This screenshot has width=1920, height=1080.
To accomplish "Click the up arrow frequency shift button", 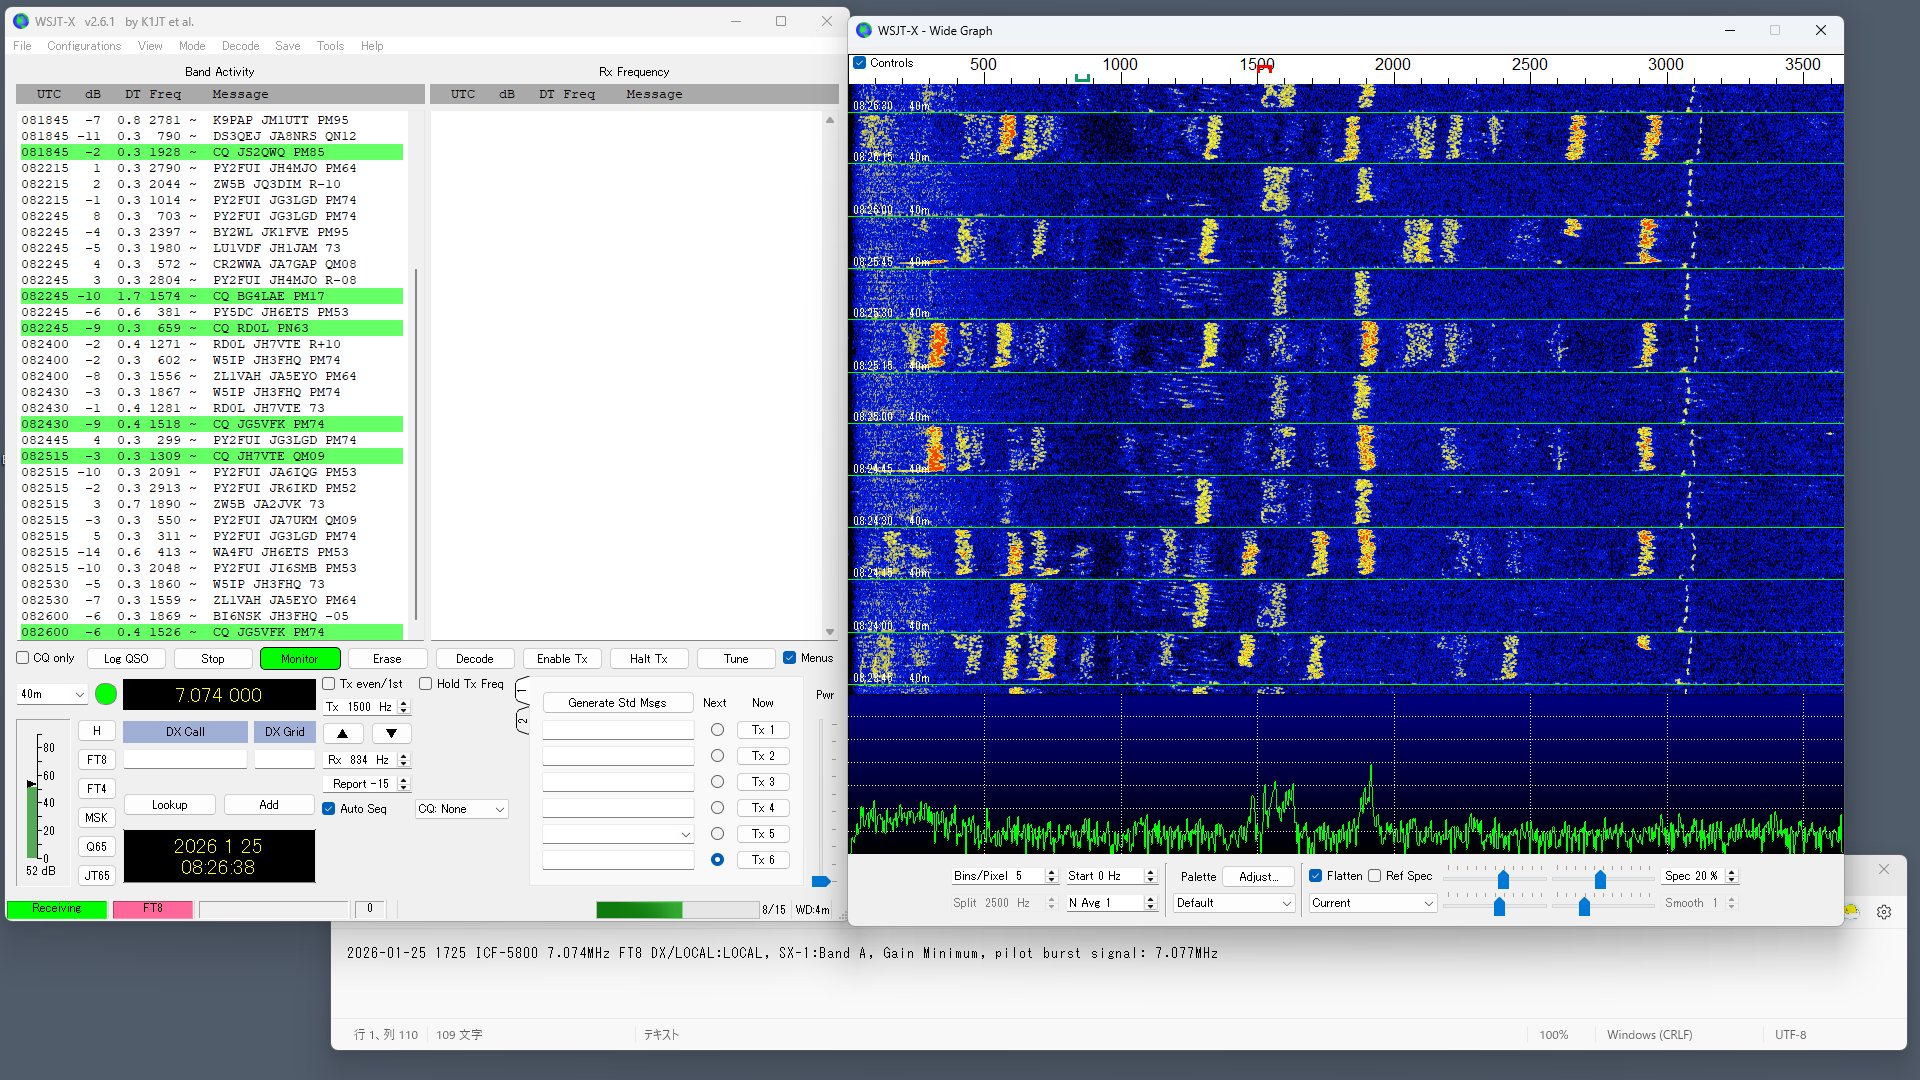I will click(x=342, y=733).
